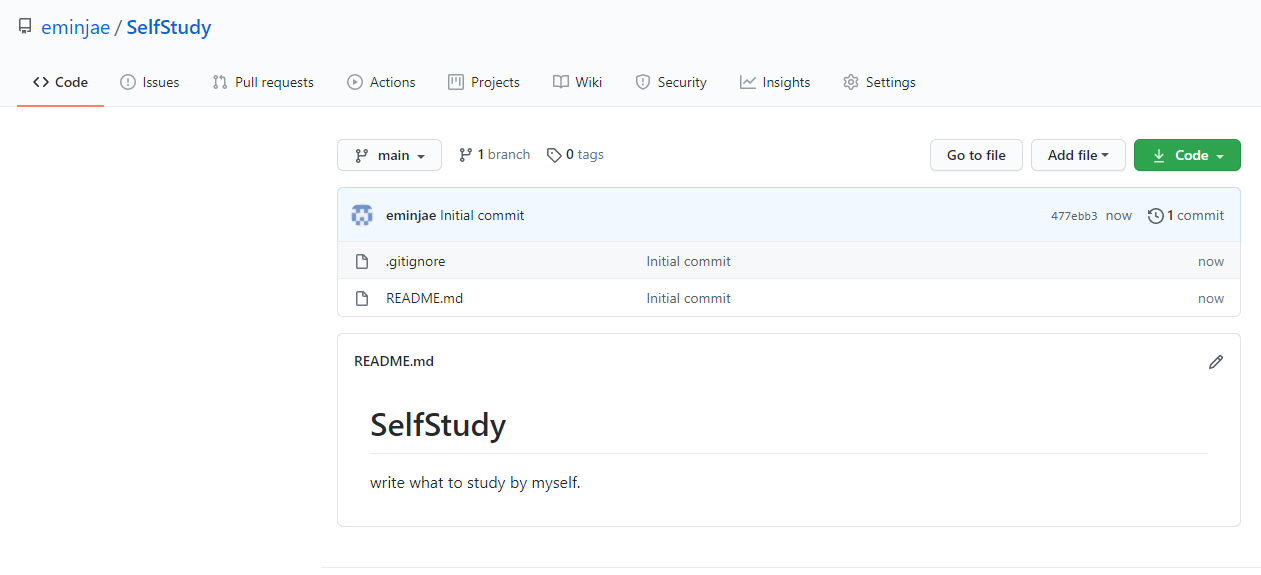Viewport: 1261px width, 575px height.
Task: Open repository Settings tab
Action: tap(879, 82)
